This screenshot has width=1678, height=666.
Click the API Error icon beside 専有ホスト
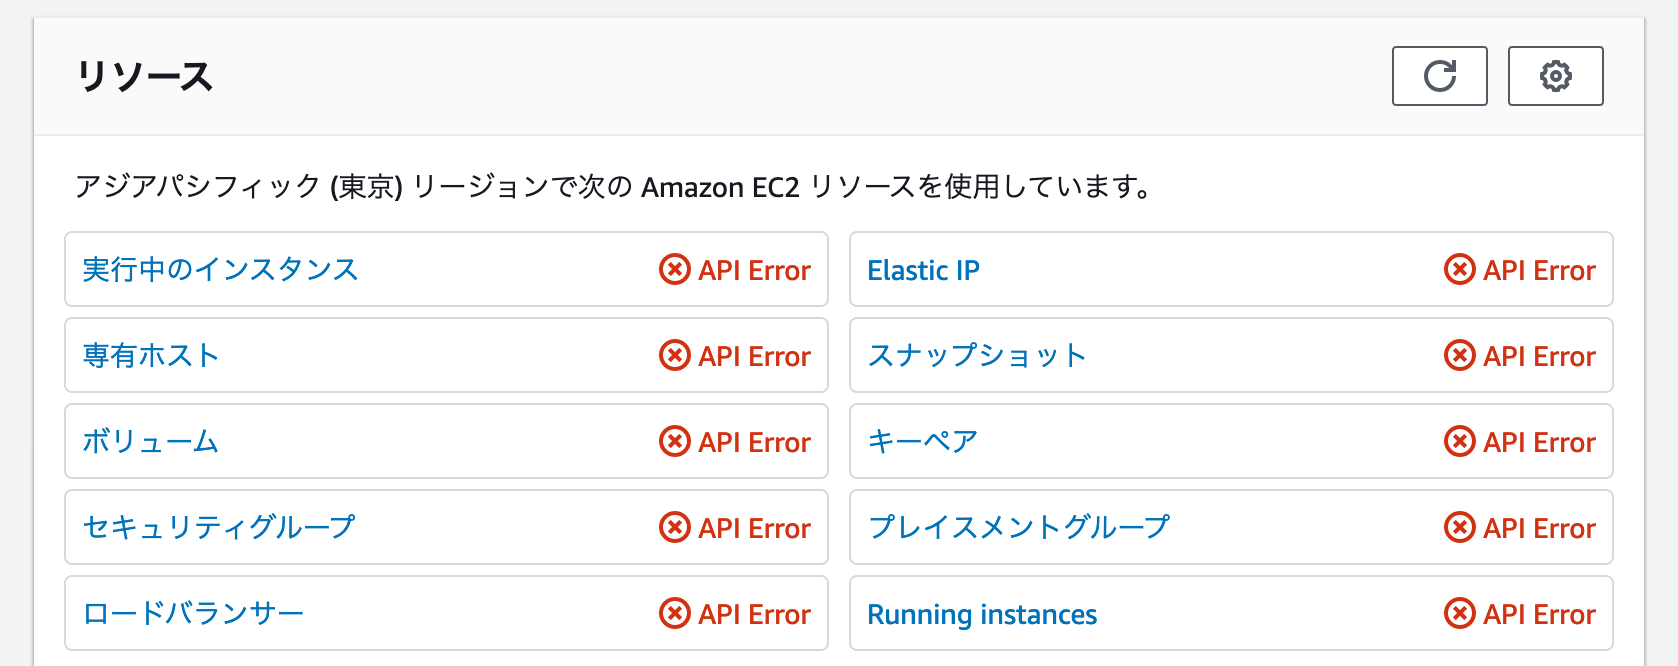[675, 355]
